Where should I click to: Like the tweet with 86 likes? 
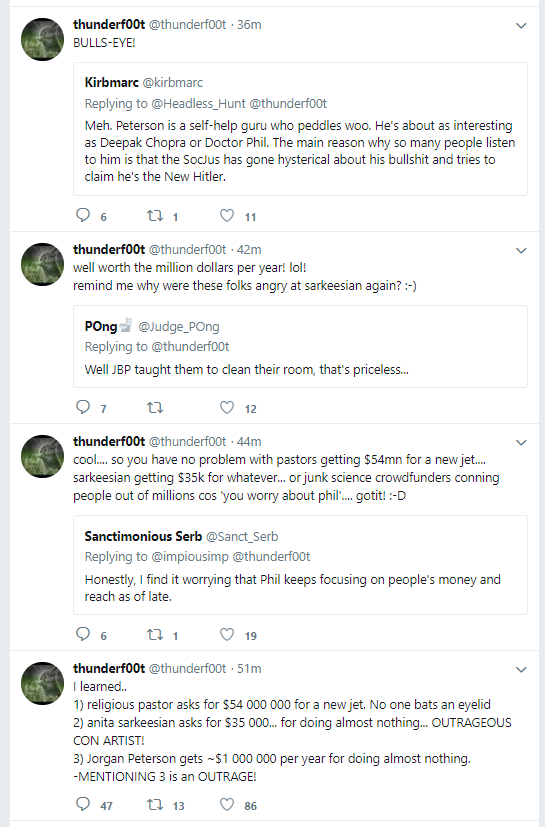(227, 804)
